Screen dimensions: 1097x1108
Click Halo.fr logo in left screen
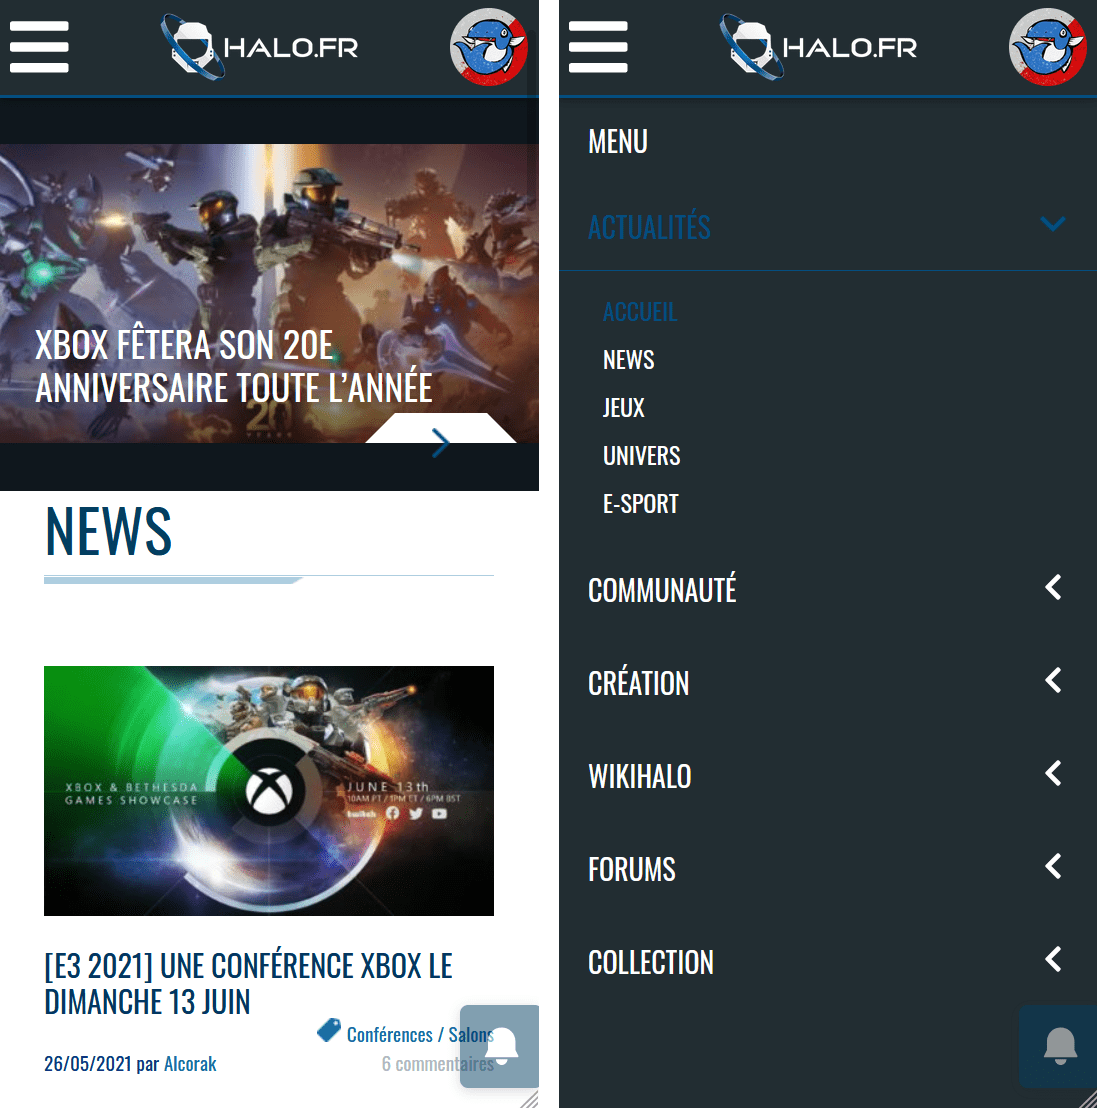pyautogui.click(x=259, y=47)
